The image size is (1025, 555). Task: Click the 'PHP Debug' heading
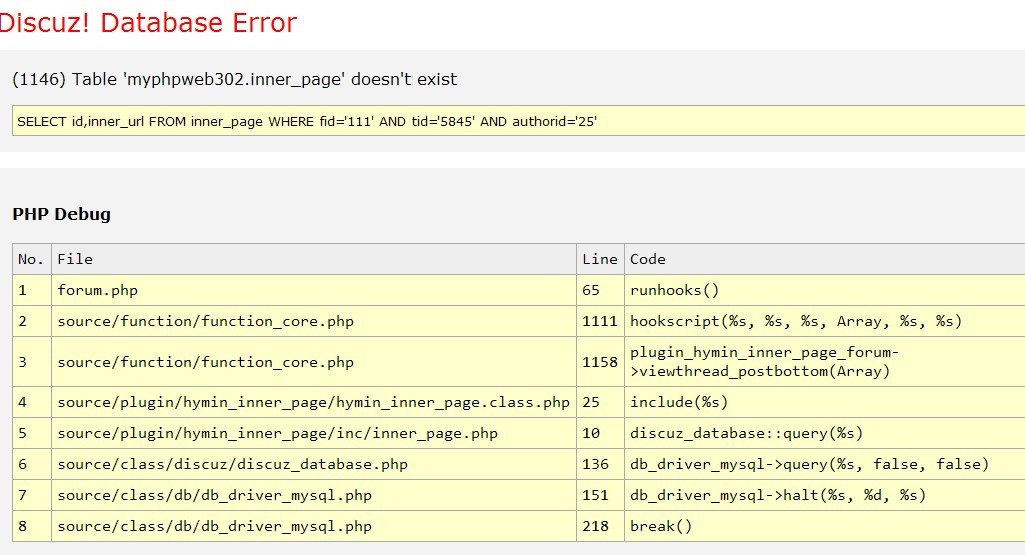coord(61,214)
